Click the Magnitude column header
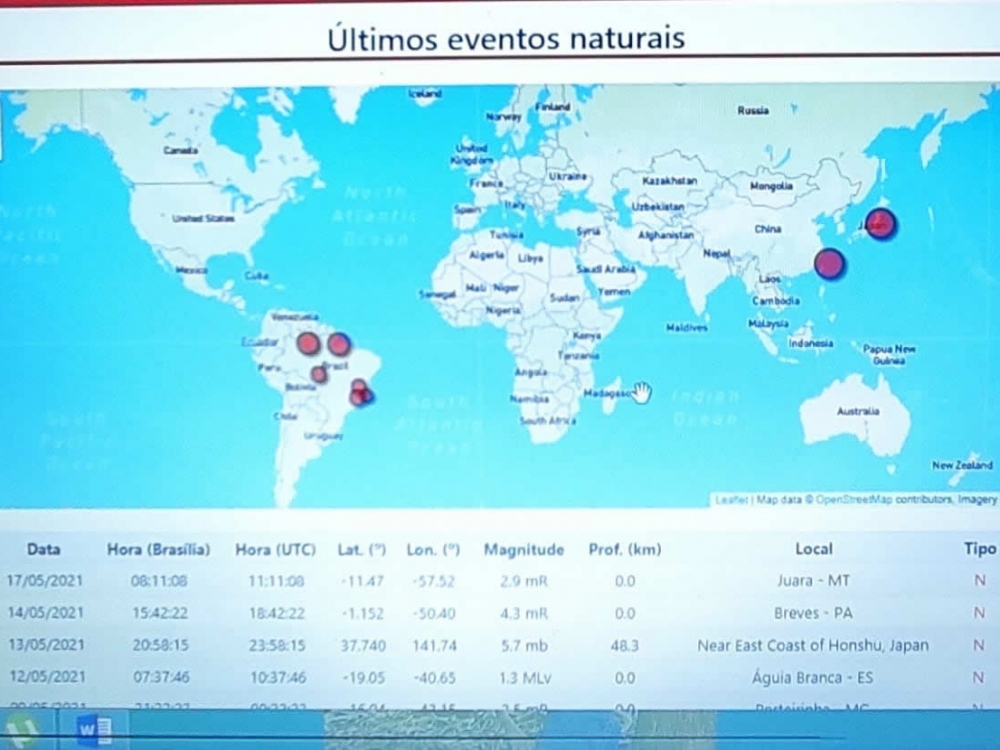Screen dimensions: 1000x750 524,549
